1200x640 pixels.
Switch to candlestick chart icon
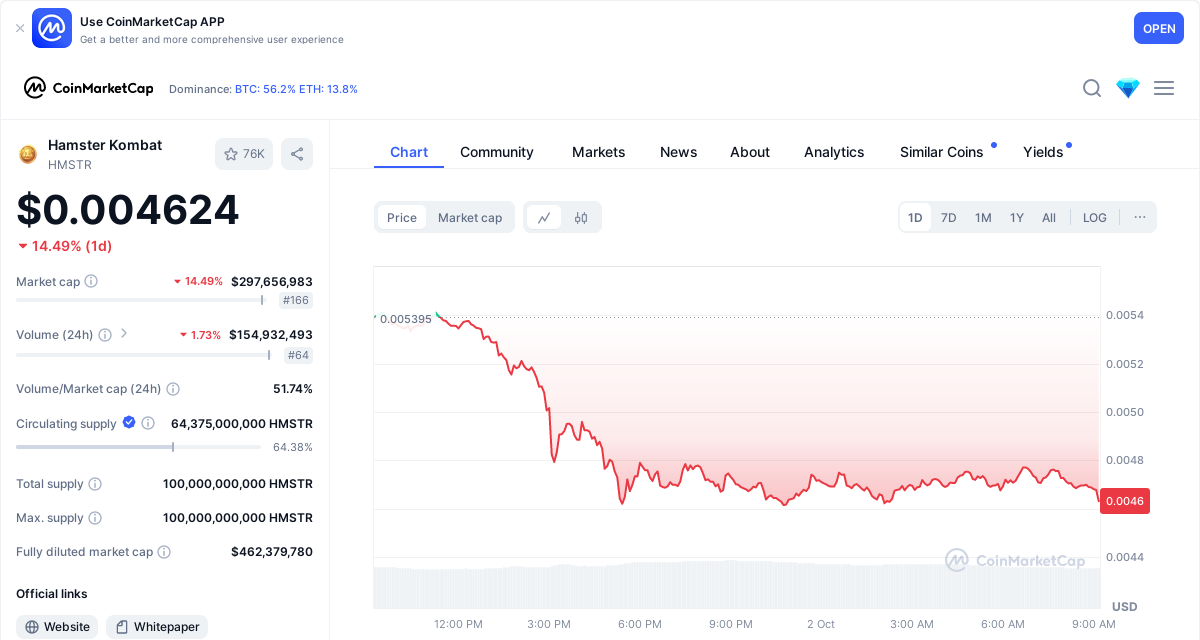click(581, 217)
